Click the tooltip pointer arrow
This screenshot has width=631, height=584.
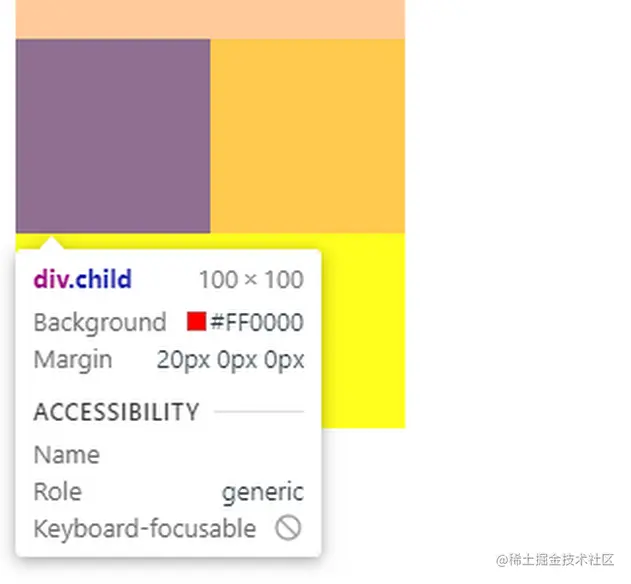(51, 244)
